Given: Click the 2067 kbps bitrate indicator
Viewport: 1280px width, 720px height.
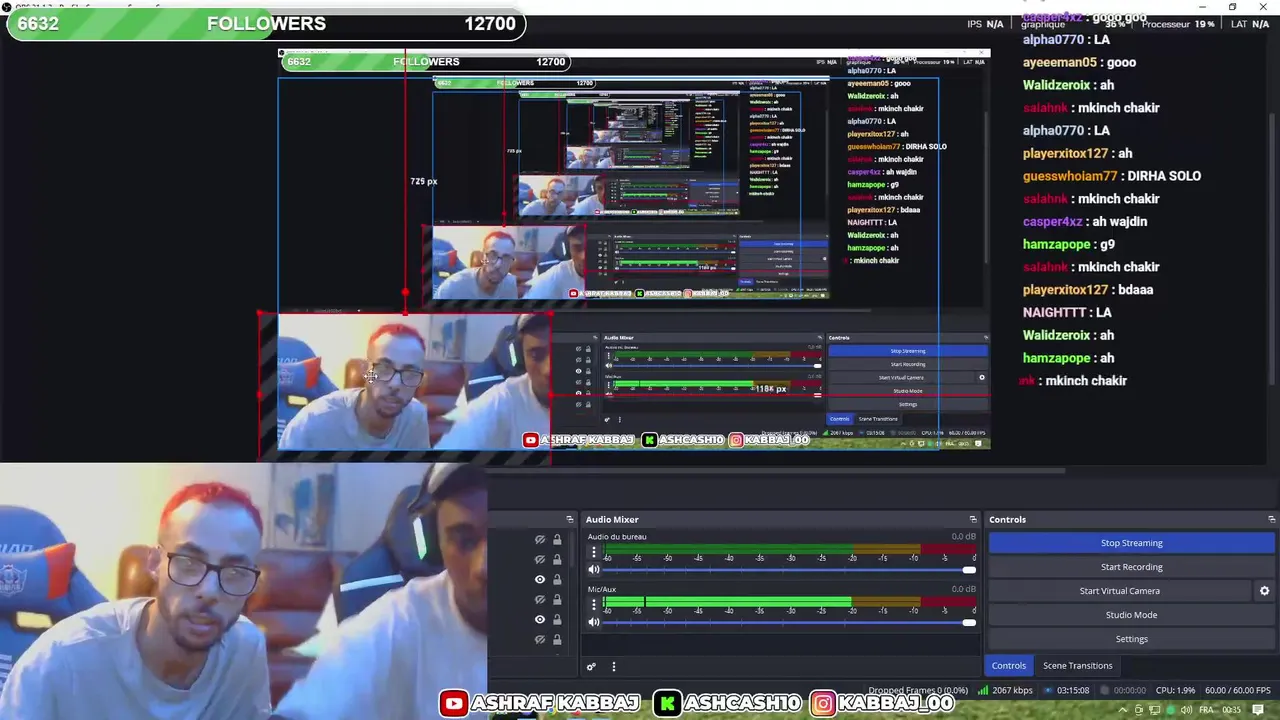Looking at the screenshot, I should [x=1005, y=690].
